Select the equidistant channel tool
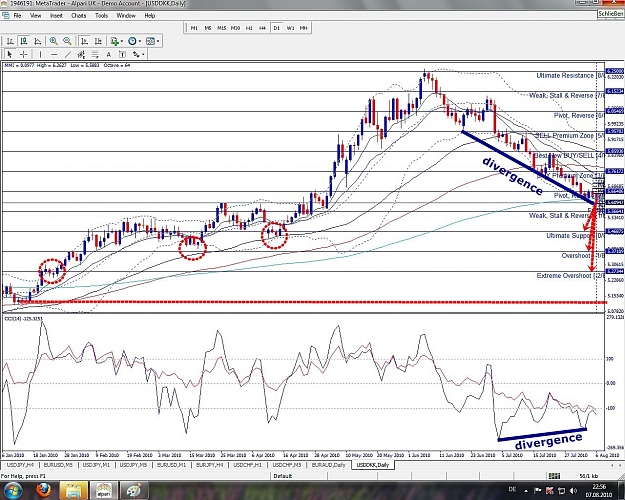625x500 pixels. [81, 54]
